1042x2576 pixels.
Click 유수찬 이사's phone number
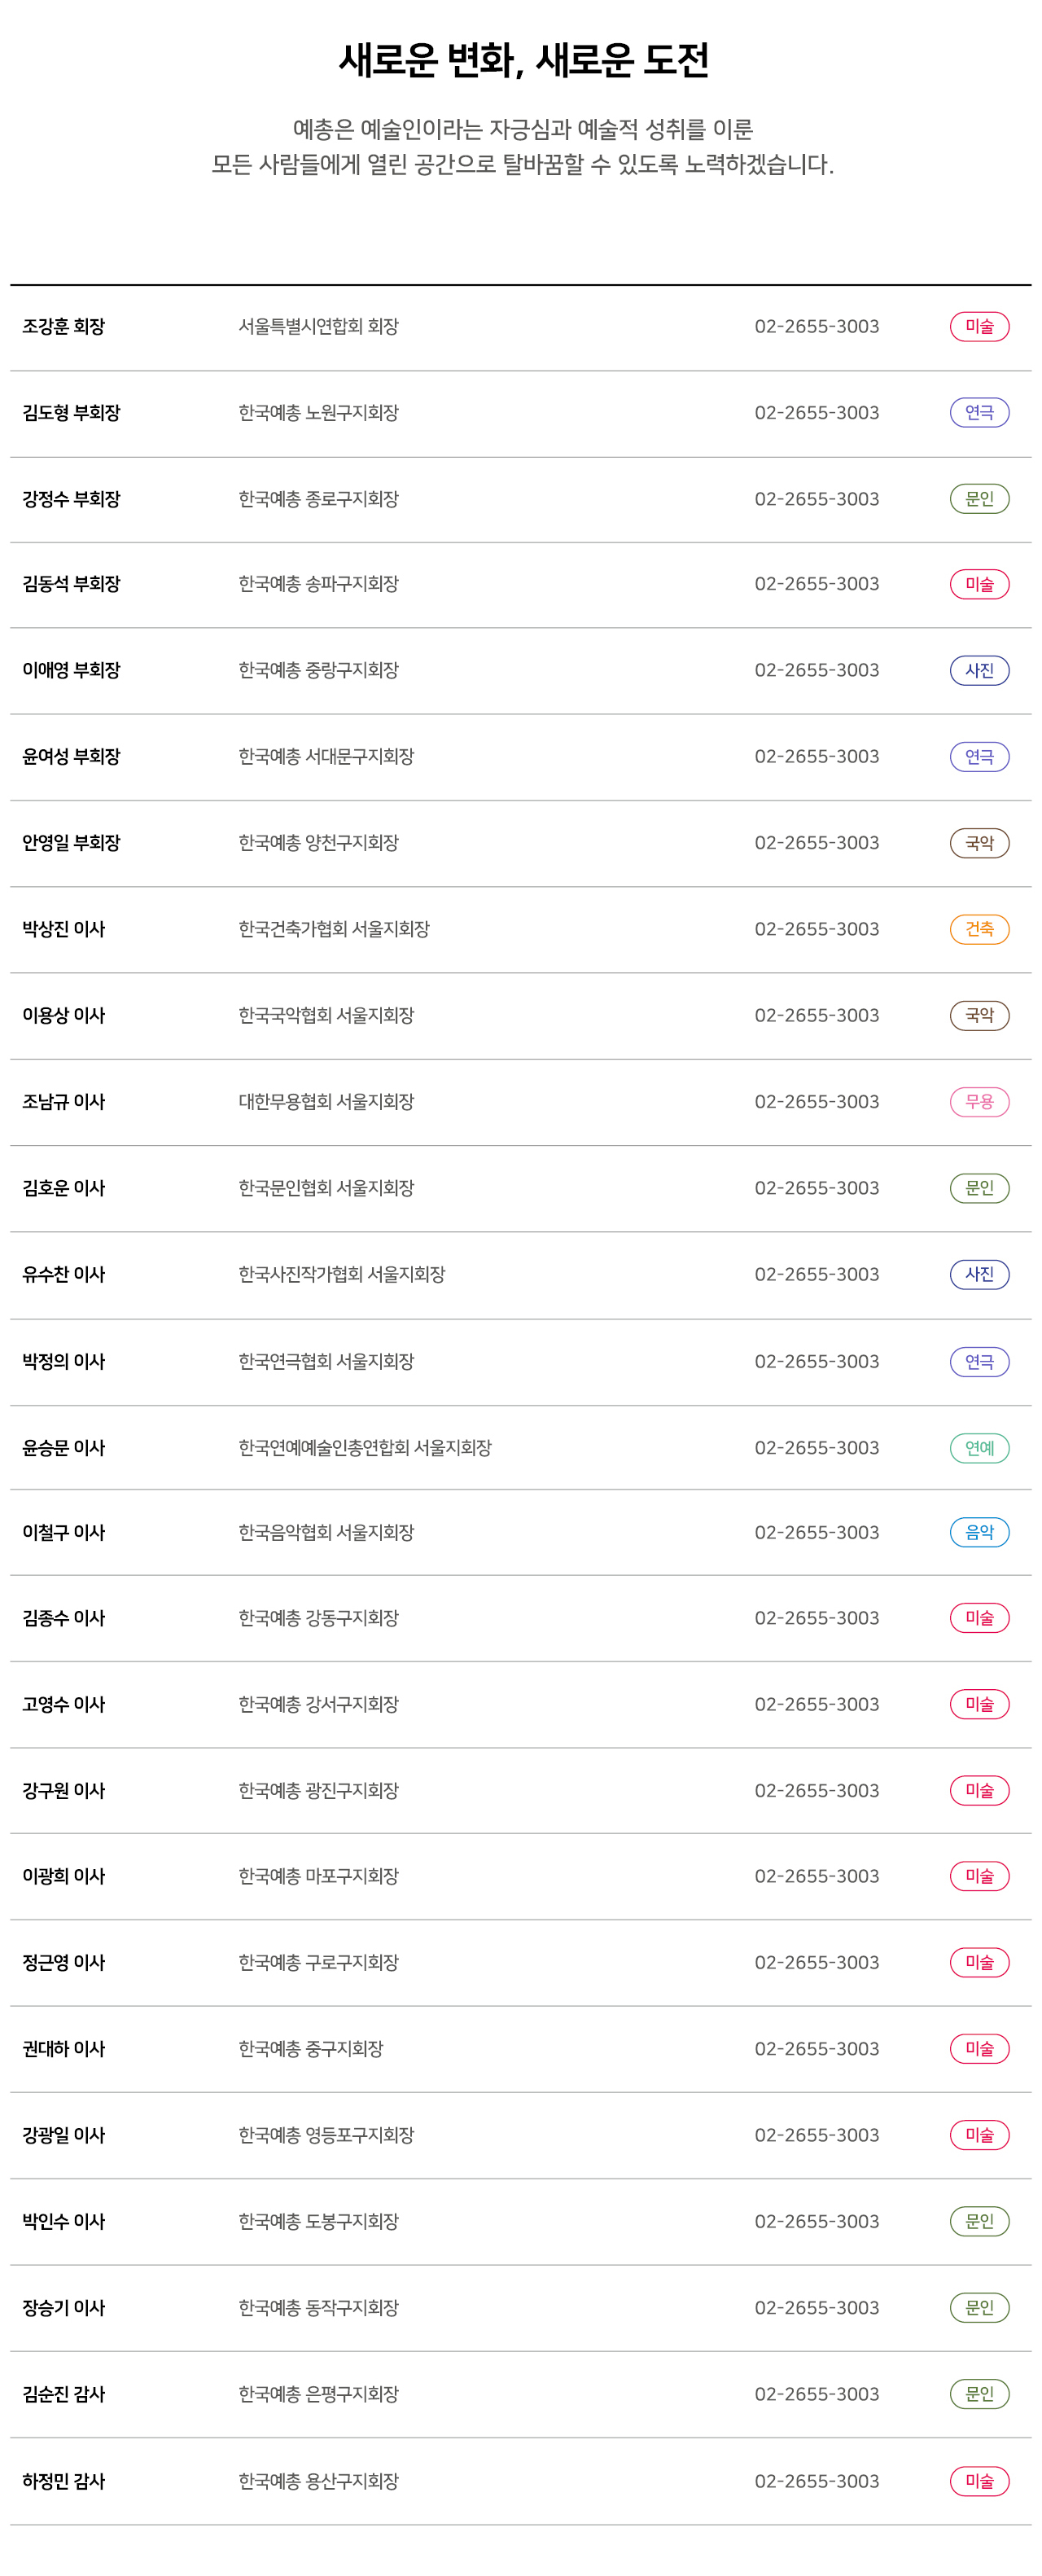coord(816,1275)
